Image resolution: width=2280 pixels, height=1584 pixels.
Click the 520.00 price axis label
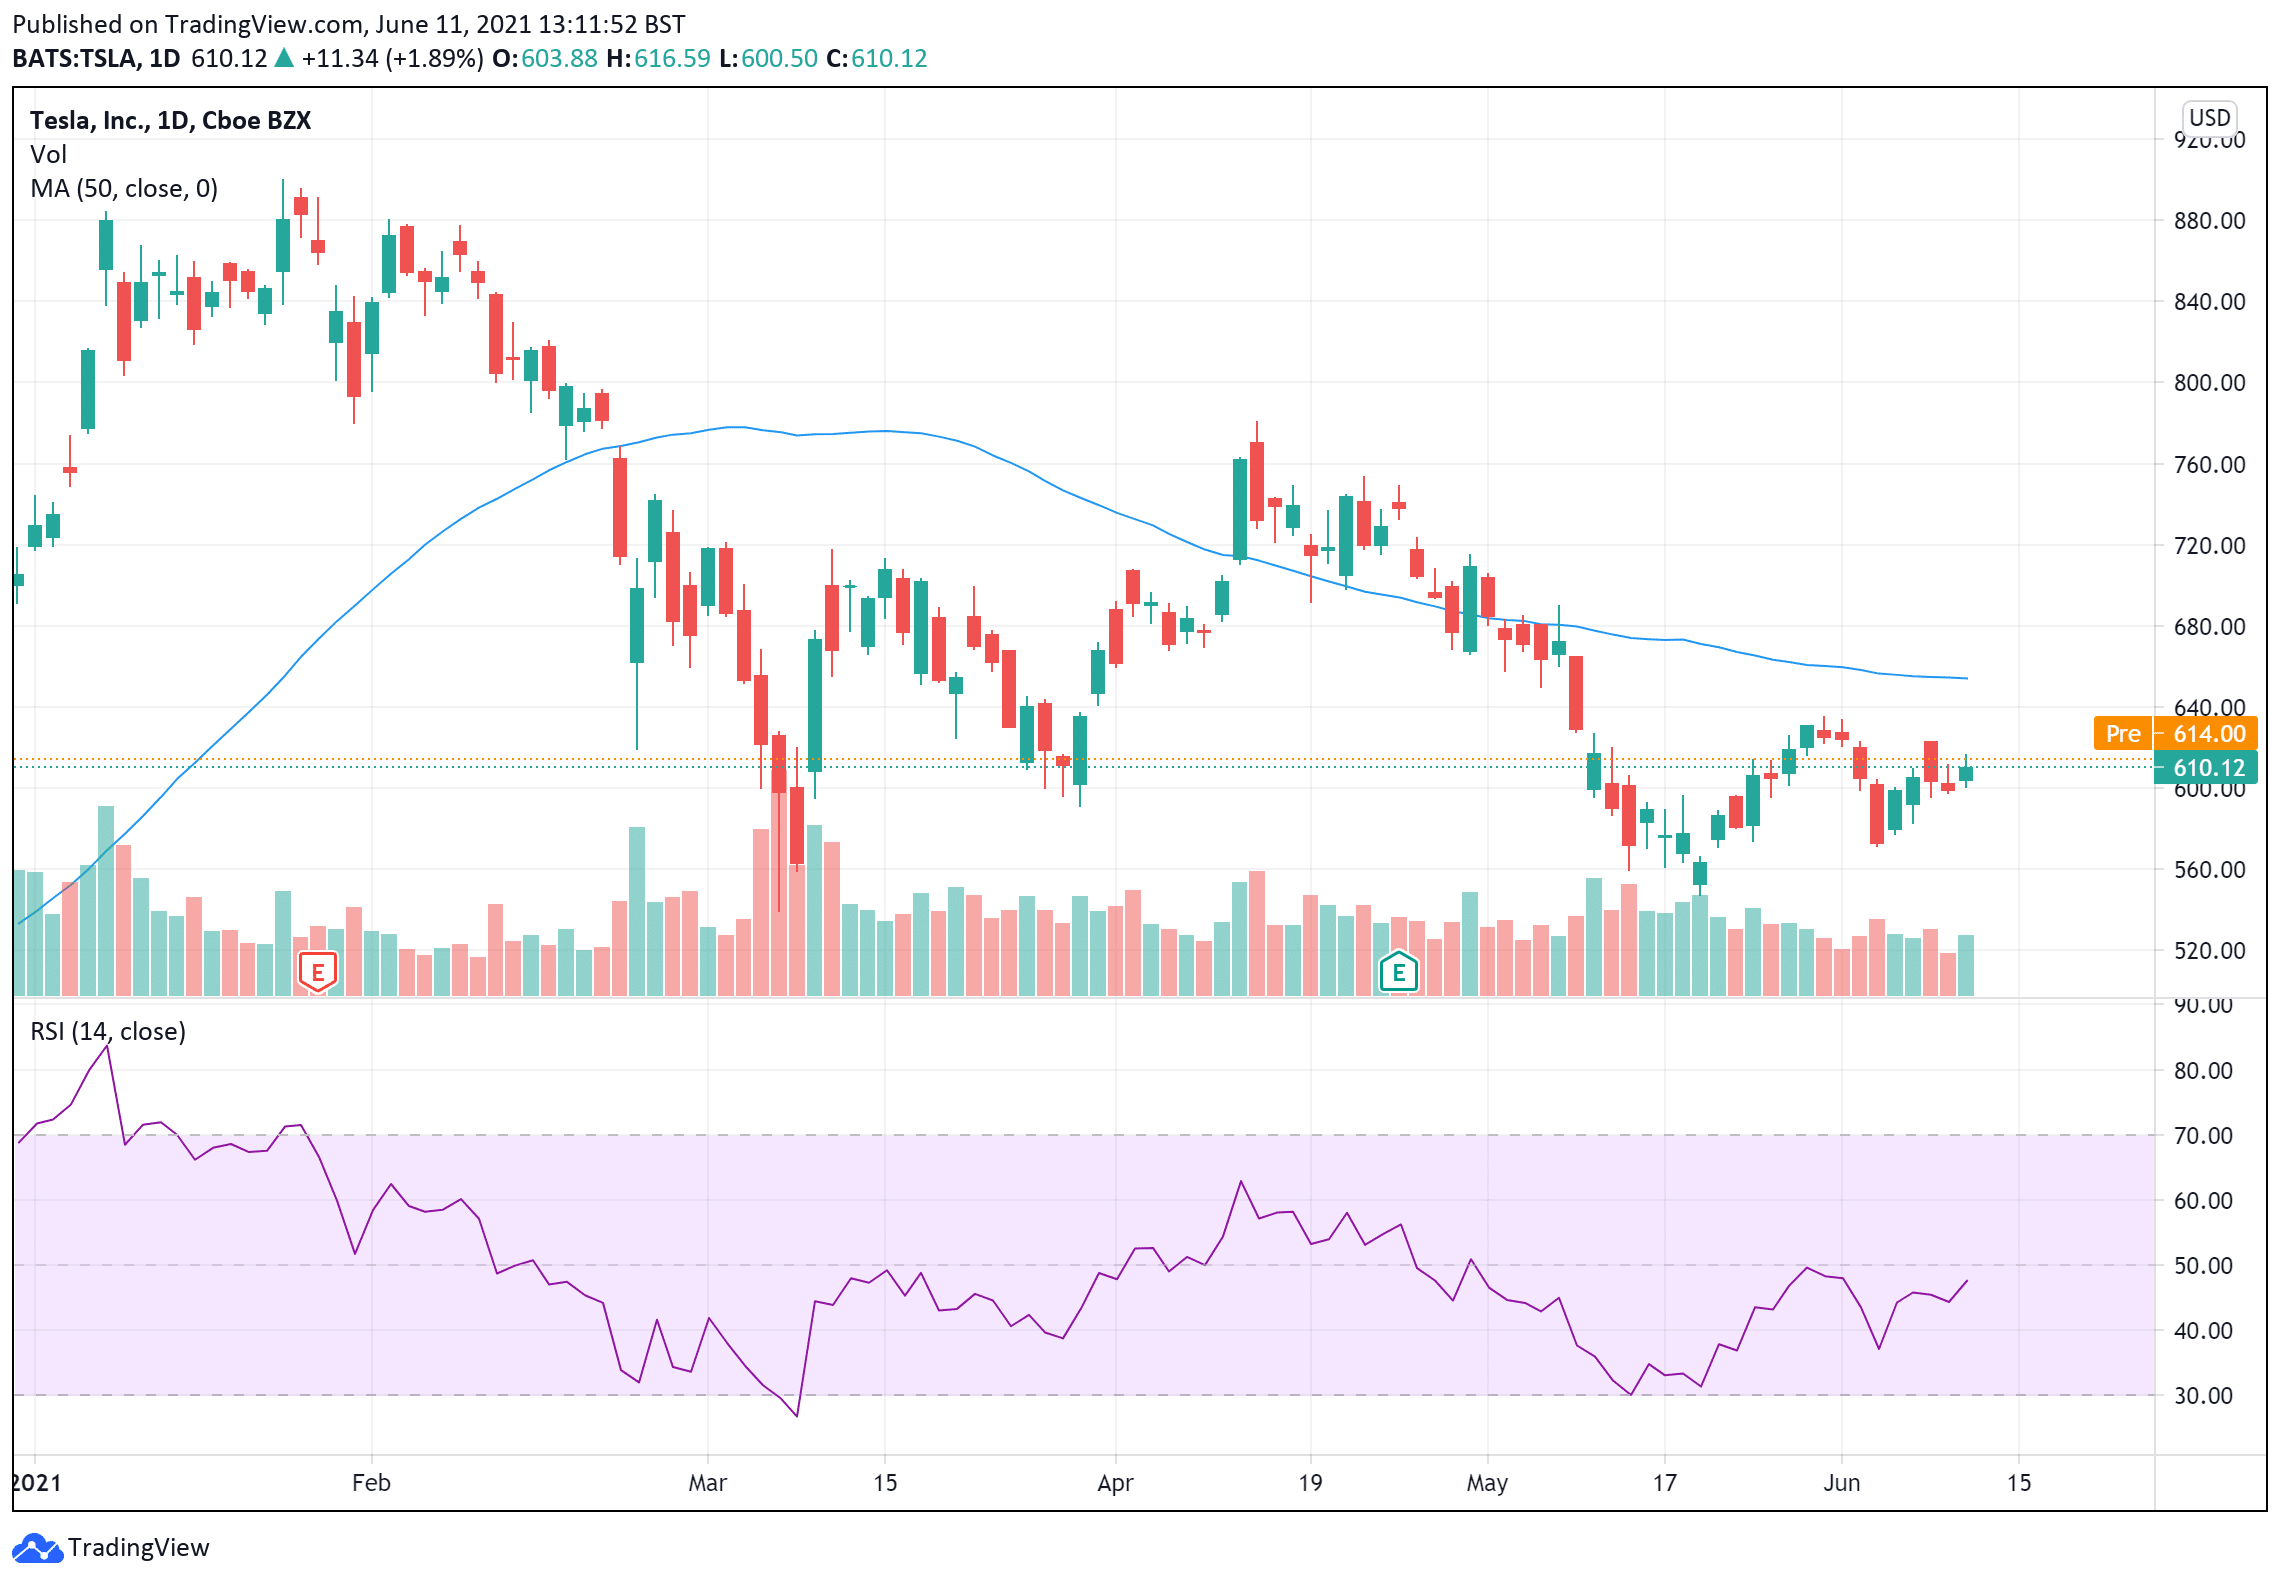(2209, 950)
